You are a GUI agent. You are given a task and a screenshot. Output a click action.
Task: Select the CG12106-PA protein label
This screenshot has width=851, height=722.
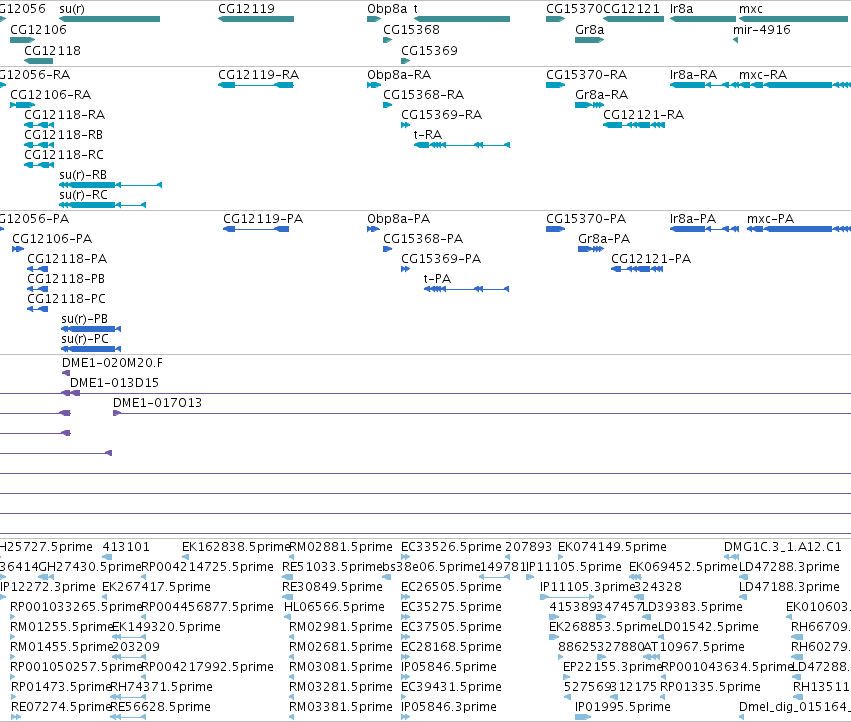click(52, 239)
